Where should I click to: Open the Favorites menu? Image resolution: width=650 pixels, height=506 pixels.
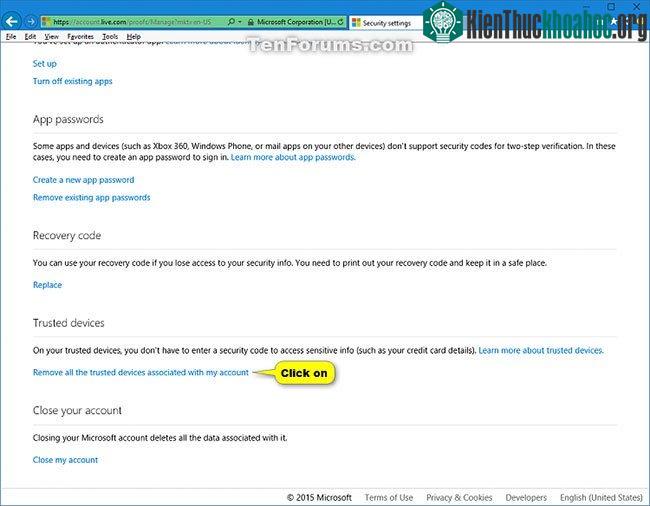click(x=80, y=36)
